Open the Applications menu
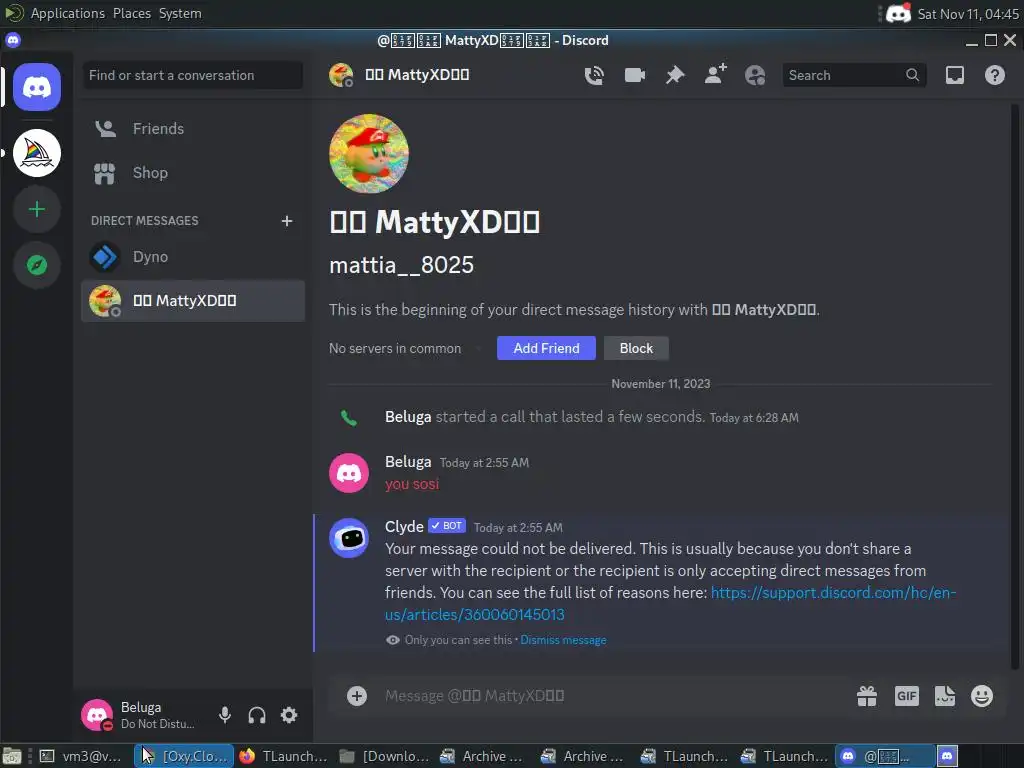This screenshot has width=1024, height=768. point(67,13)
